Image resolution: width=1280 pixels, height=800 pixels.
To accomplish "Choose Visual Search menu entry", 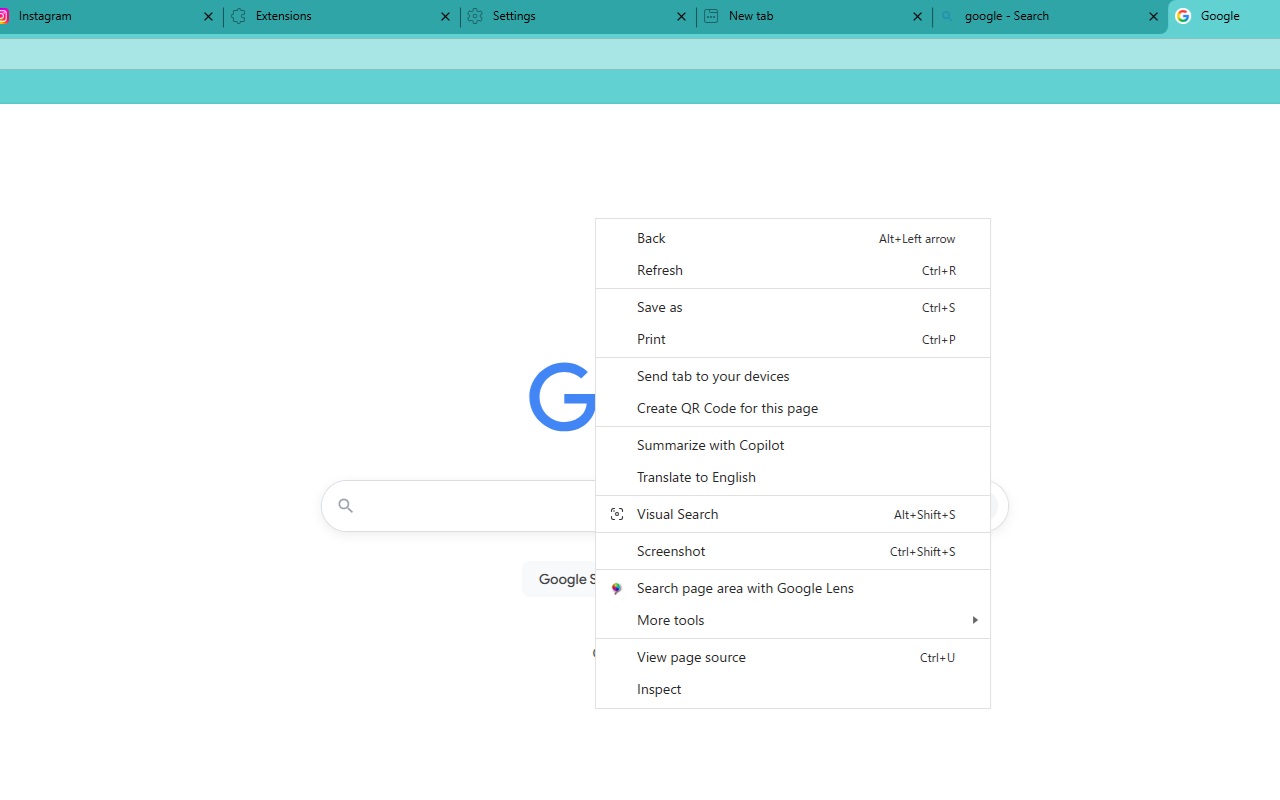I will [793, 514].
